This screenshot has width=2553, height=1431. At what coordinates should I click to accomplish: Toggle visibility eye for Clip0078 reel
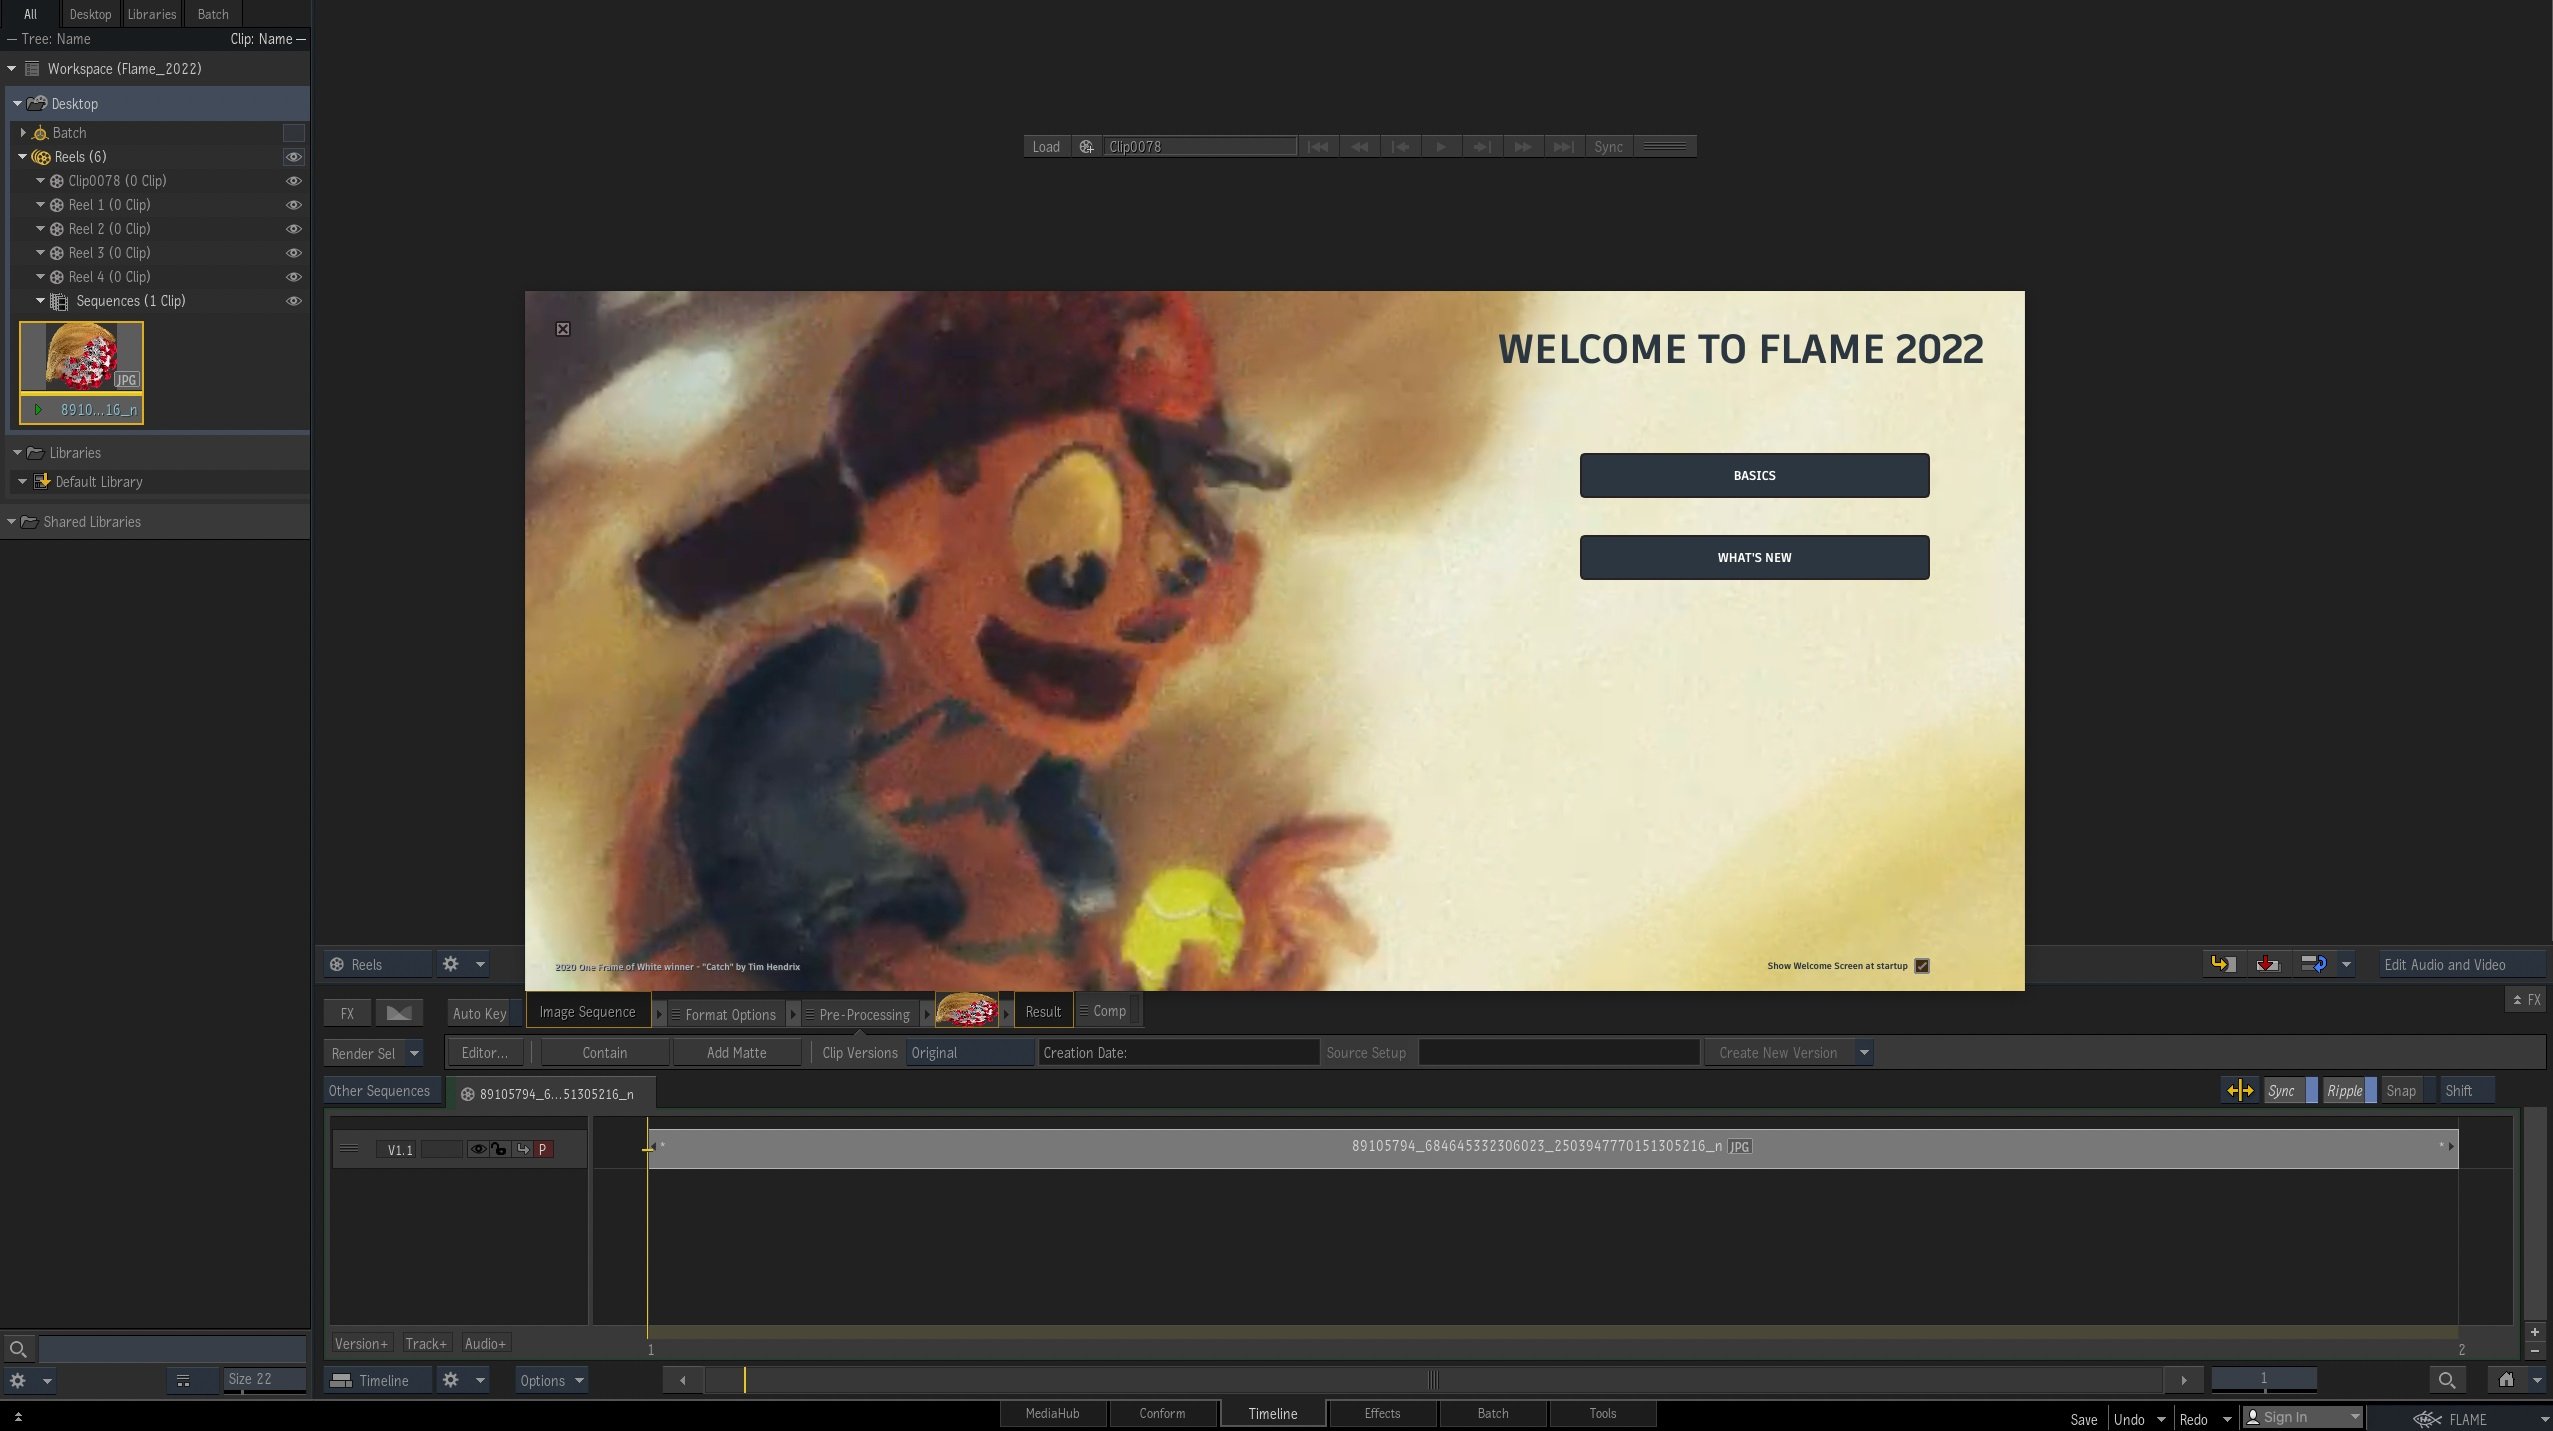(293, 181)
